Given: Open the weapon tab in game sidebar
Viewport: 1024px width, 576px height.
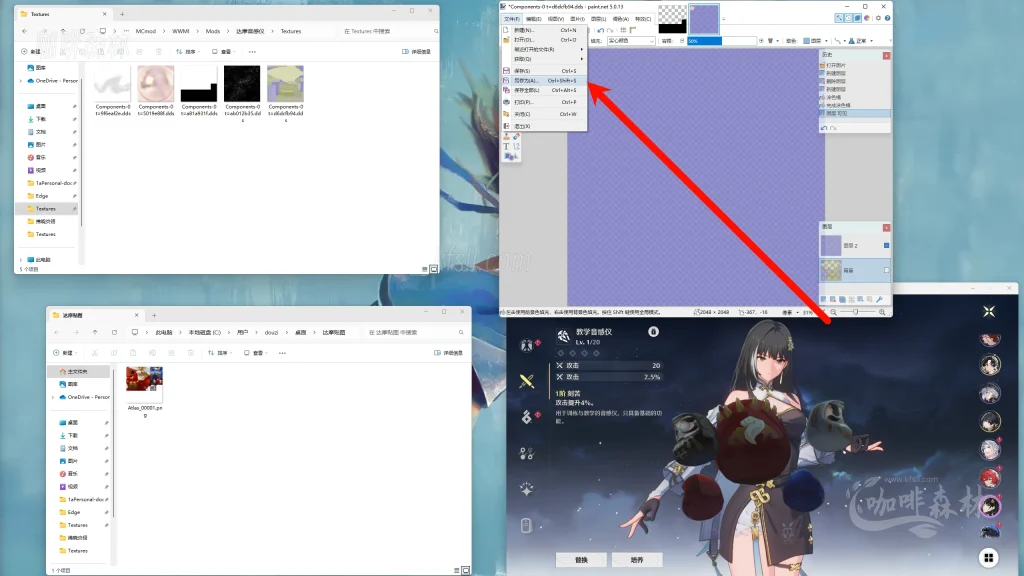Looking at the screenshot, I should point(527,380).
